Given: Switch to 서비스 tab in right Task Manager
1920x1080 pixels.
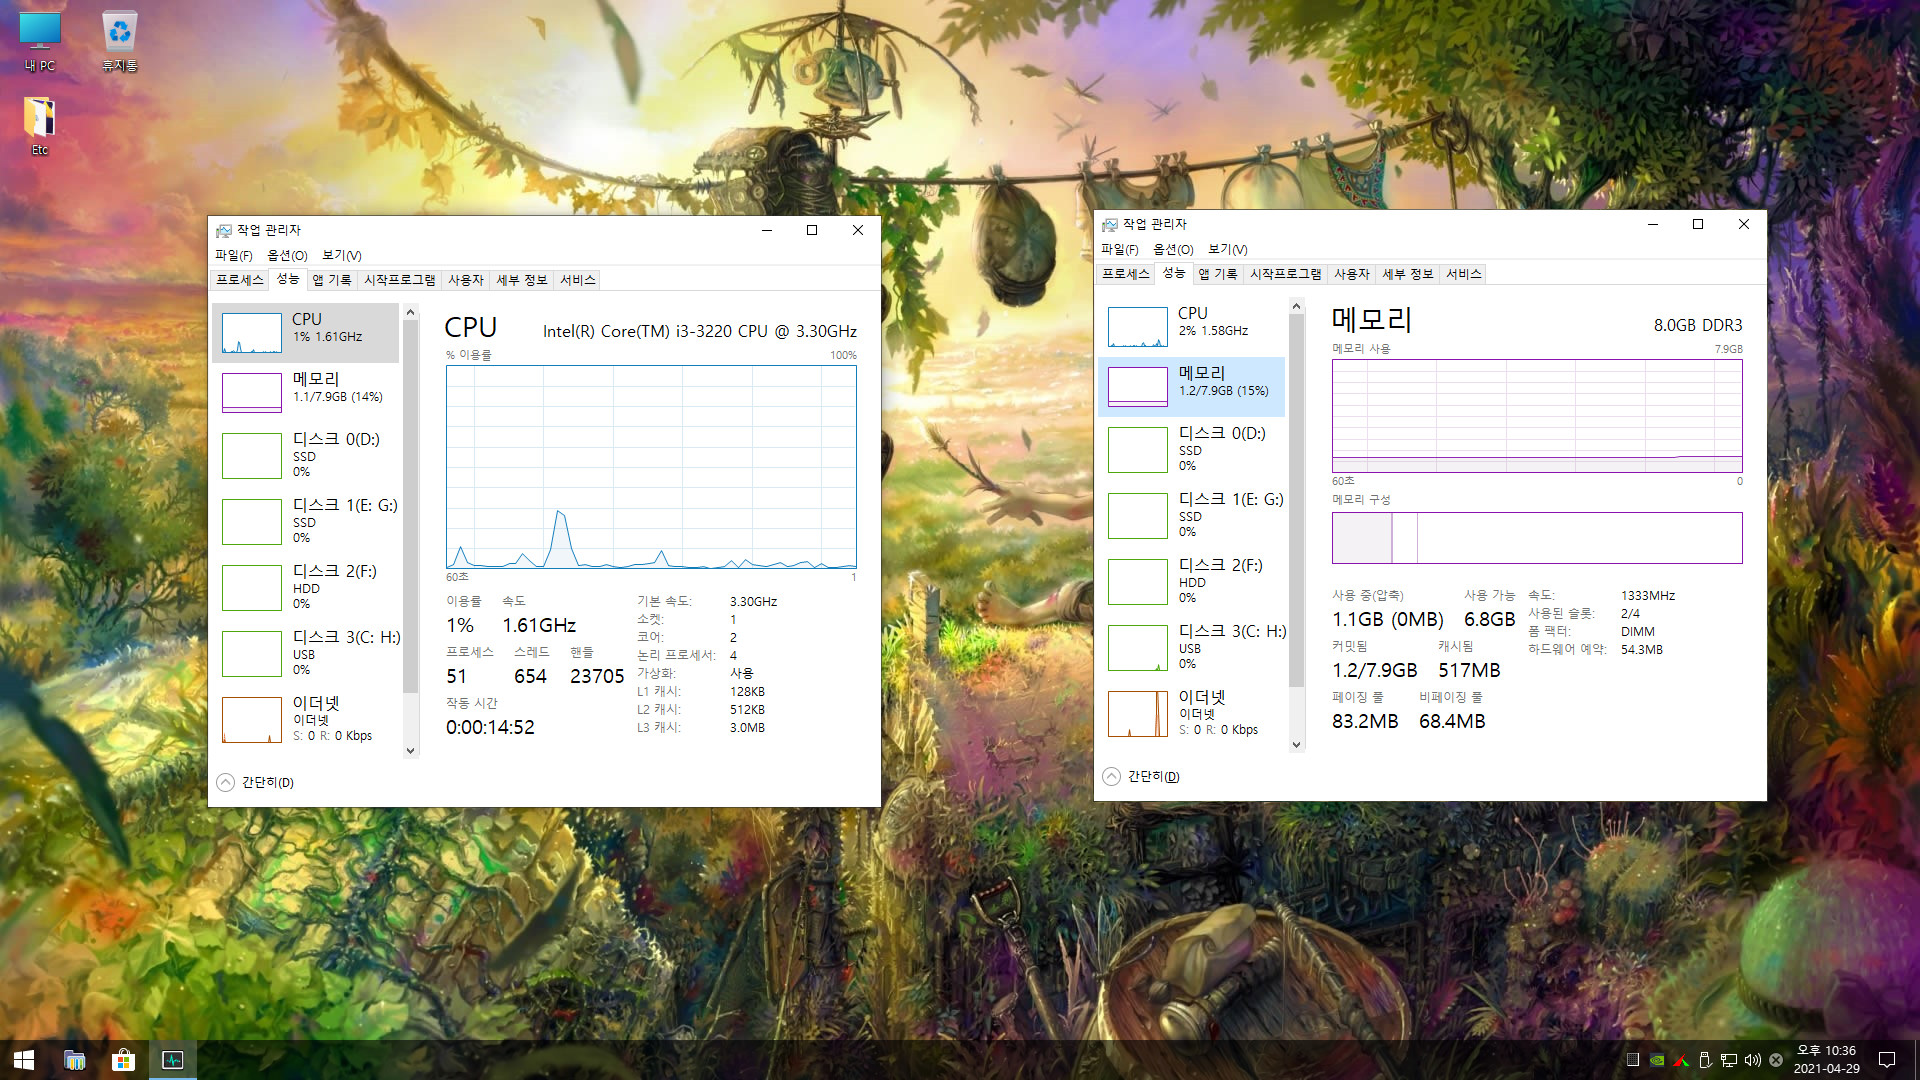Looking at the screenshot, I should pos(1463,274).
